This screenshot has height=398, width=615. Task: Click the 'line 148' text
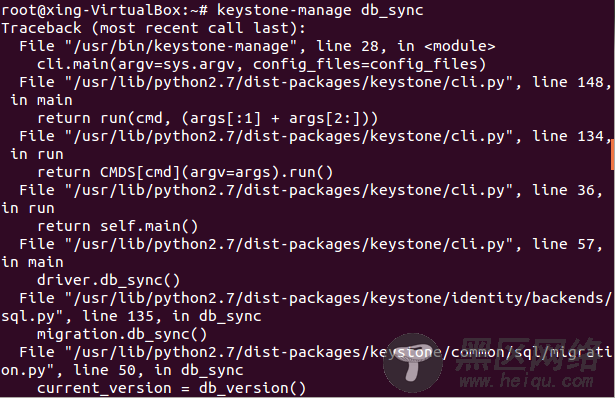tap(568, 82)
